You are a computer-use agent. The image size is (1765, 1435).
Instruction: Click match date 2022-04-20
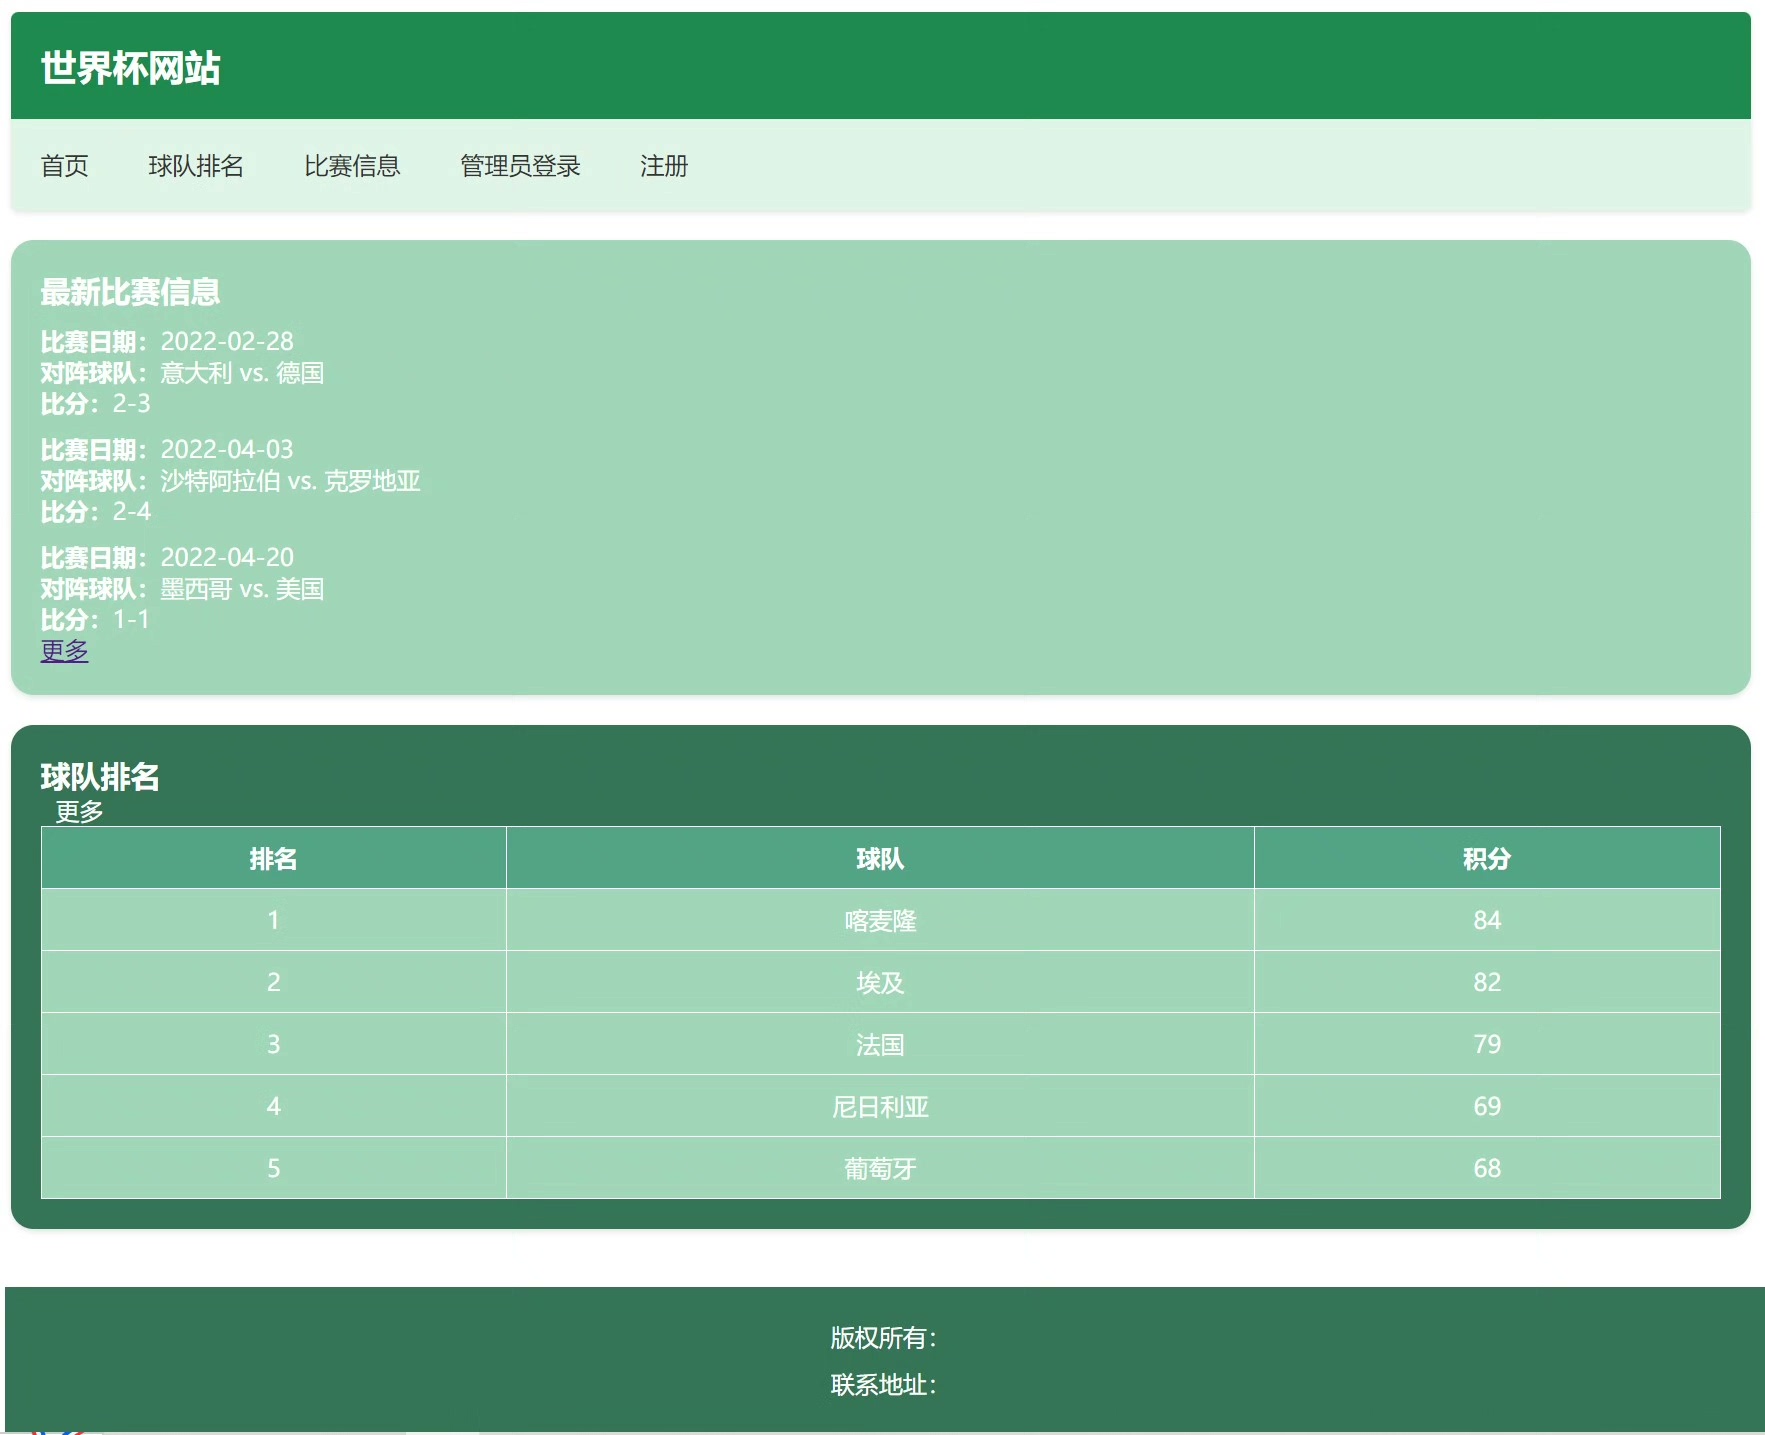point(227,558)
